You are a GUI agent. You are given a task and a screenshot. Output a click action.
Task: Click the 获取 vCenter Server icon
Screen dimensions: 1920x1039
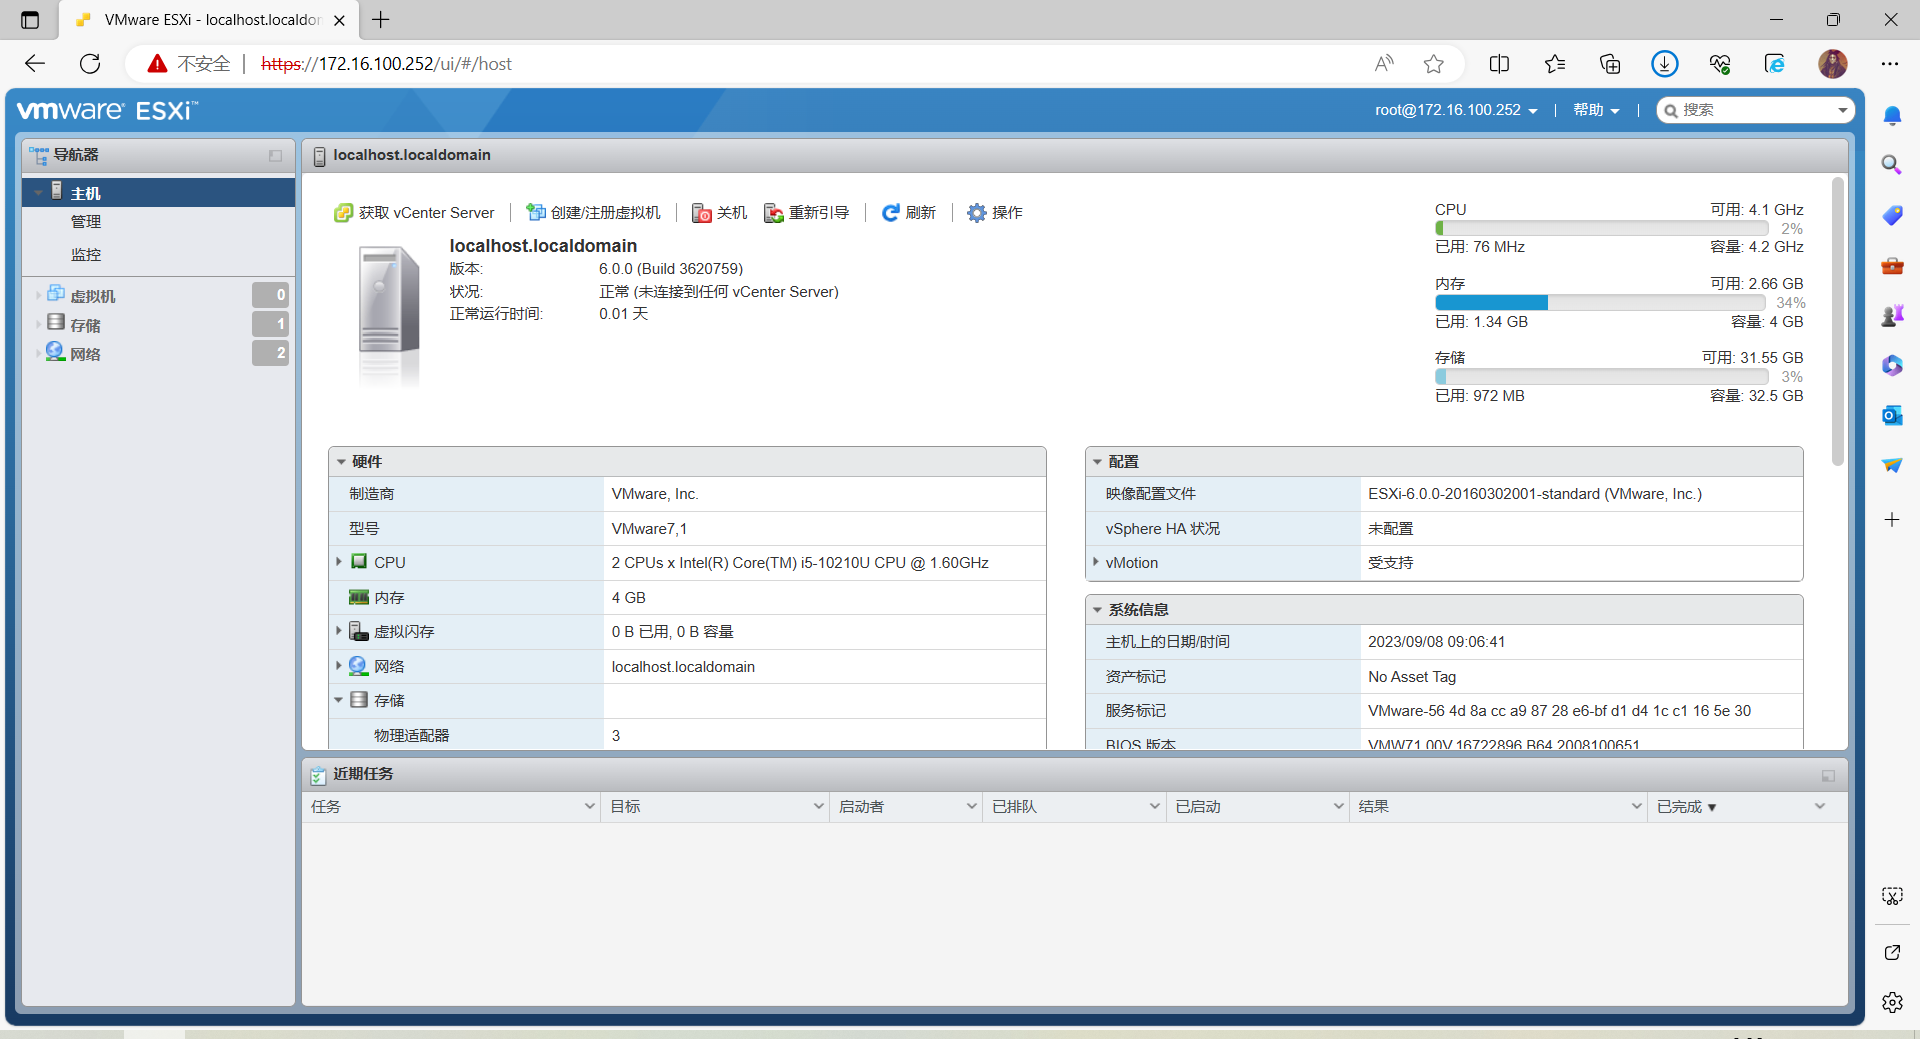point(341,212)
